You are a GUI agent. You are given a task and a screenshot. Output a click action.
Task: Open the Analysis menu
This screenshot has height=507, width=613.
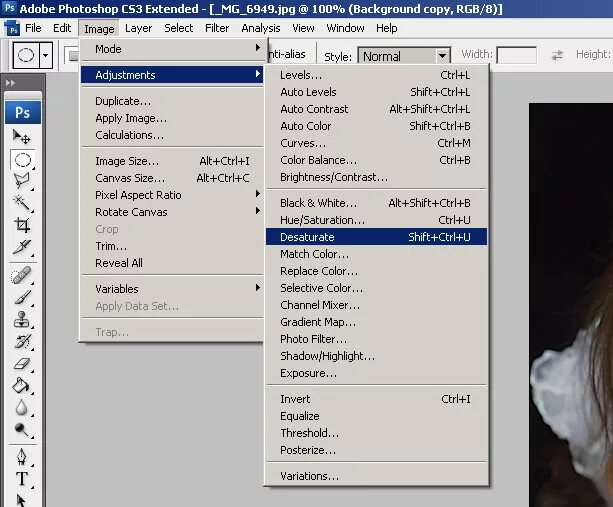[x=261, y=28]
